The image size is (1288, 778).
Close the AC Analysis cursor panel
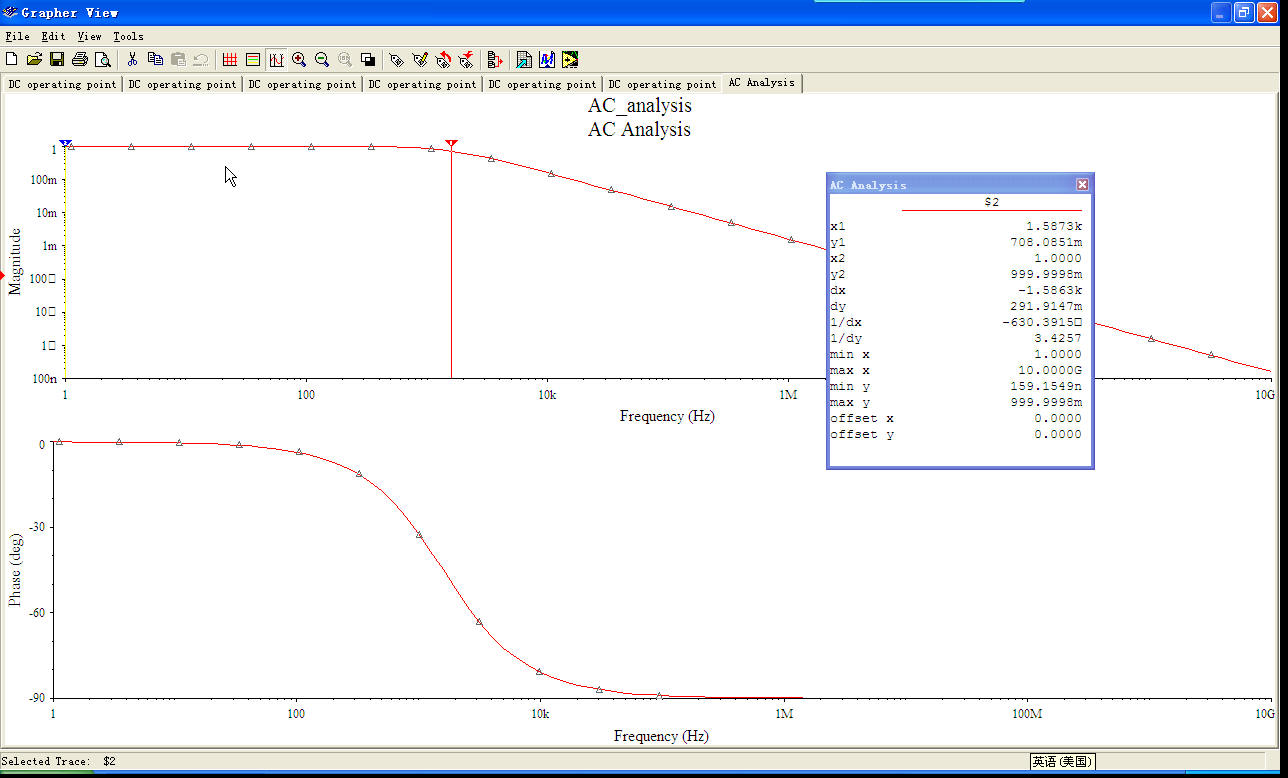[x=1082, y=185]
